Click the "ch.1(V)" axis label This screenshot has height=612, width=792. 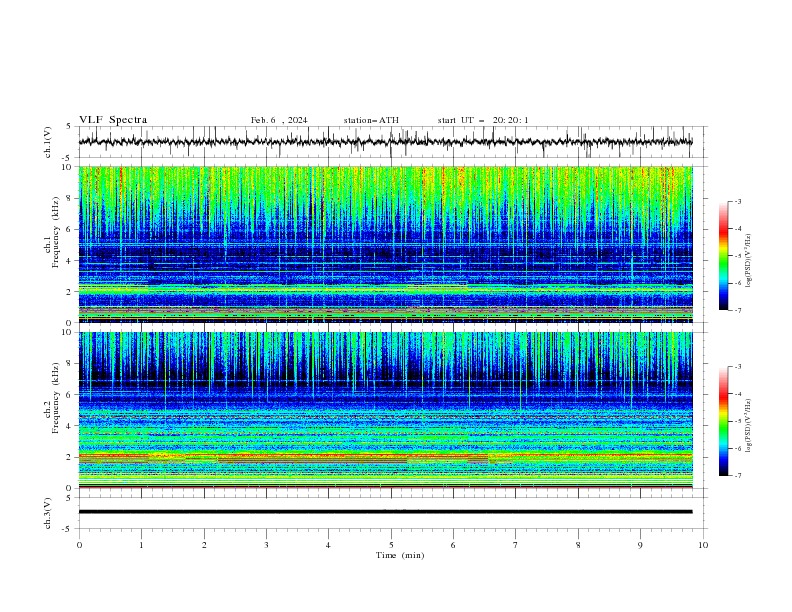[48, 142]
